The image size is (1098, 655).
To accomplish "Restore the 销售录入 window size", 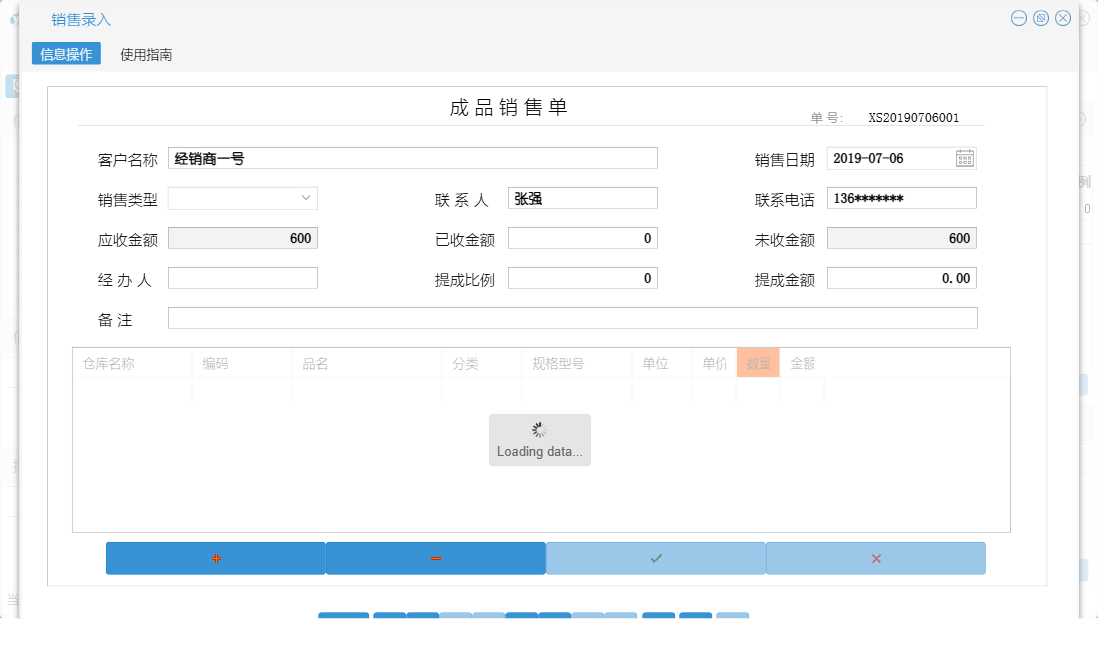I will pos(1040,17).
